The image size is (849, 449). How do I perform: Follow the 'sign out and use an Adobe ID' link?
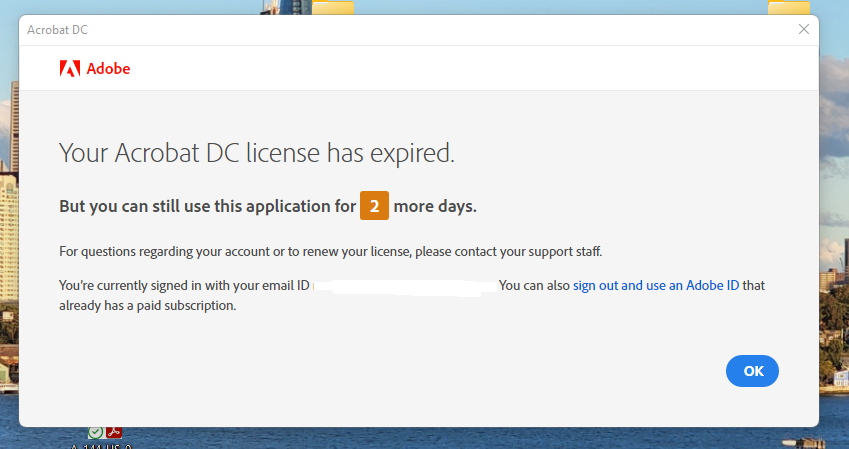[x=656, y=285]
